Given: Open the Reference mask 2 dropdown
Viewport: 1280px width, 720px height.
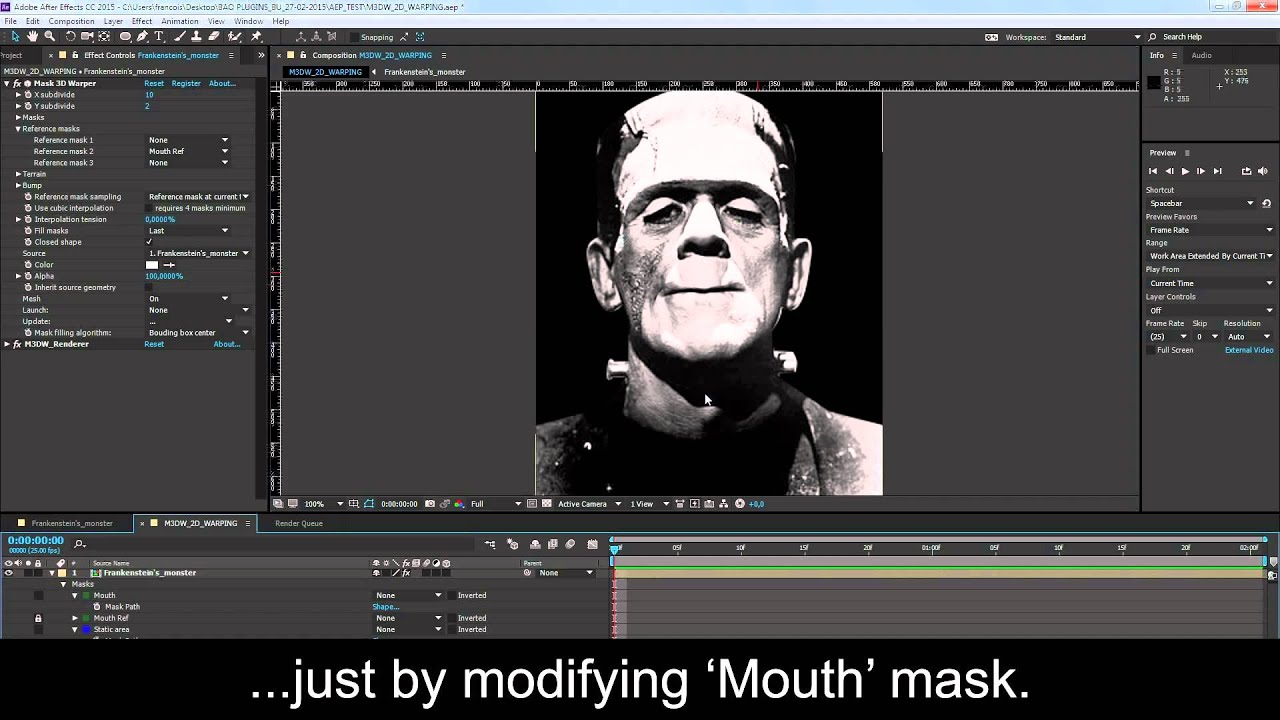Looking at the screenshot, I should 188,151.
